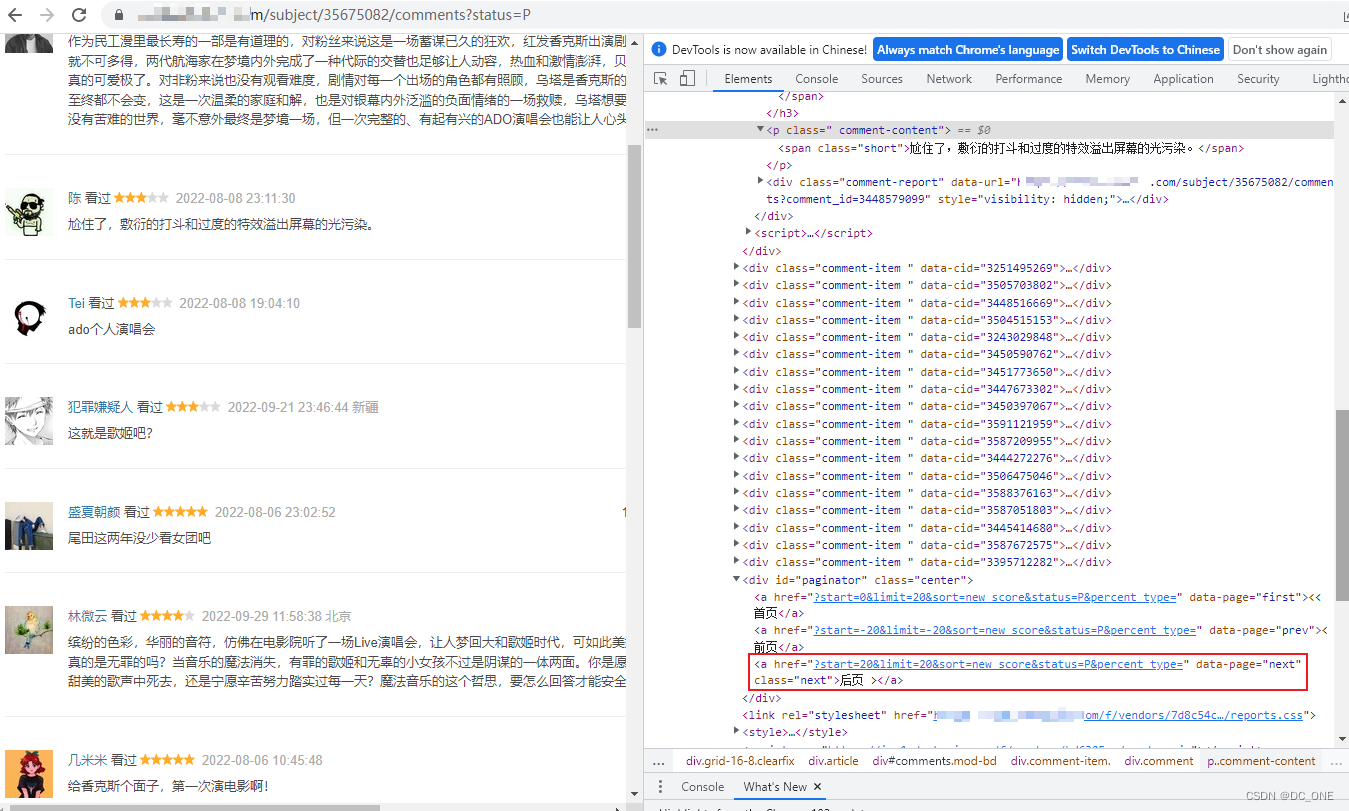This screenshot has height=811, width=1349.
Task: Expand comment-item data-cid 3448516669
Action: click(737, 302)
